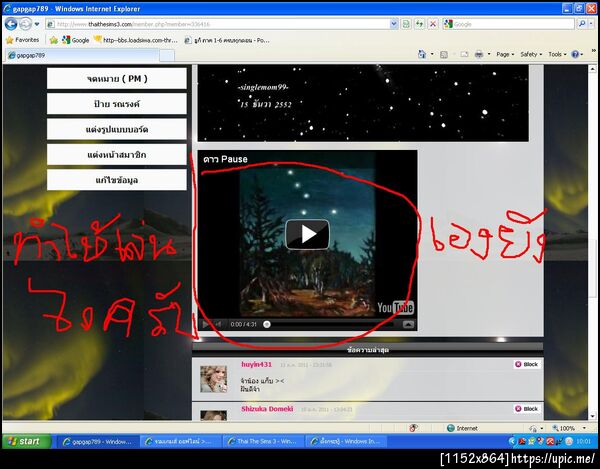This screenshot has width=600, height=469.
Task: Switch to the second Internet Explorer taskbar window
Action: 181,441
